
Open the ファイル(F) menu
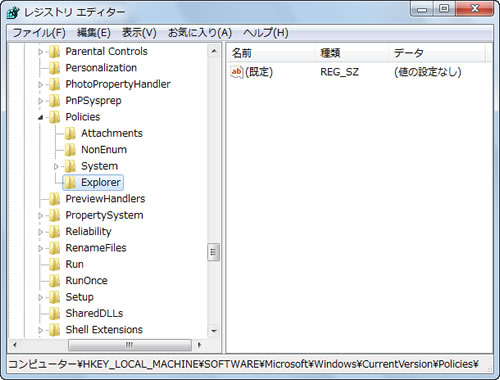(x=39, y=33)
